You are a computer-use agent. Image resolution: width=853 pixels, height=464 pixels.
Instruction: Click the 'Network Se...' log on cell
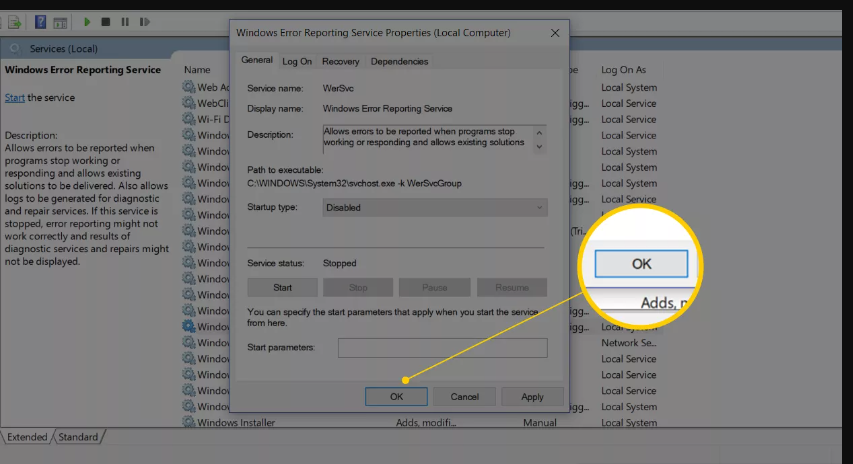629,343
